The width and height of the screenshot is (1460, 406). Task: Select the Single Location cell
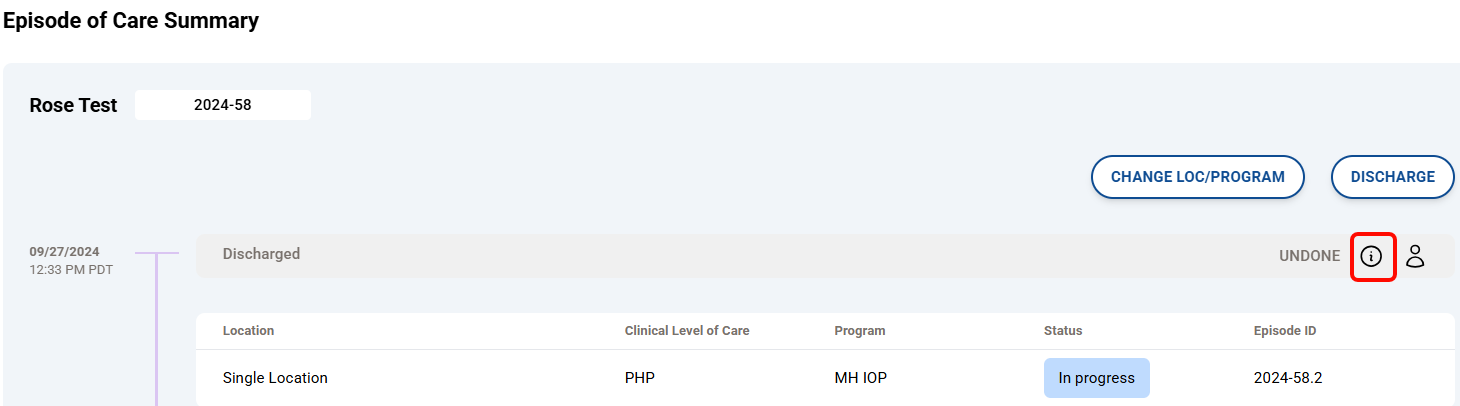tap(275, 378)
